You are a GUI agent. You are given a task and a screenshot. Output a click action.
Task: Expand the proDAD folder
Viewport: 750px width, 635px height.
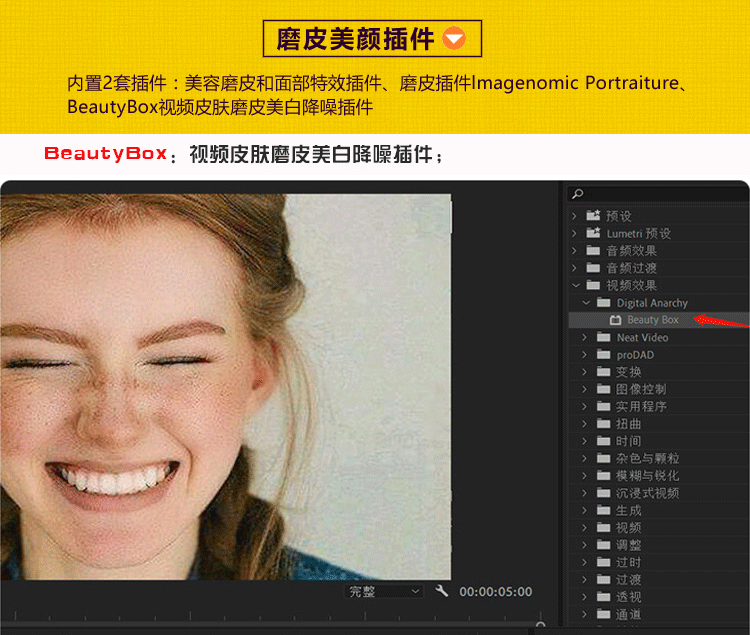point(585,355)
